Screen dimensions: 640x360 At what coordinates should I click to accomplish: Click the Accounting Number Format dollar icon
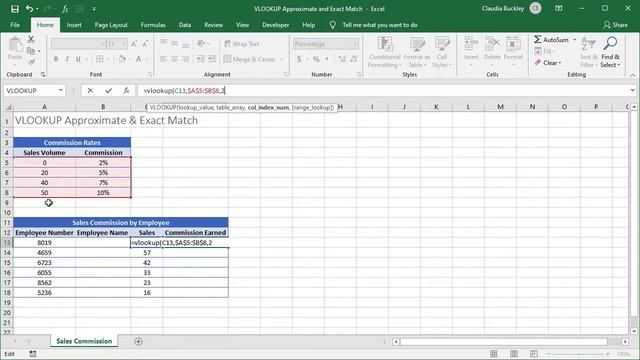[x=299, y=59]
